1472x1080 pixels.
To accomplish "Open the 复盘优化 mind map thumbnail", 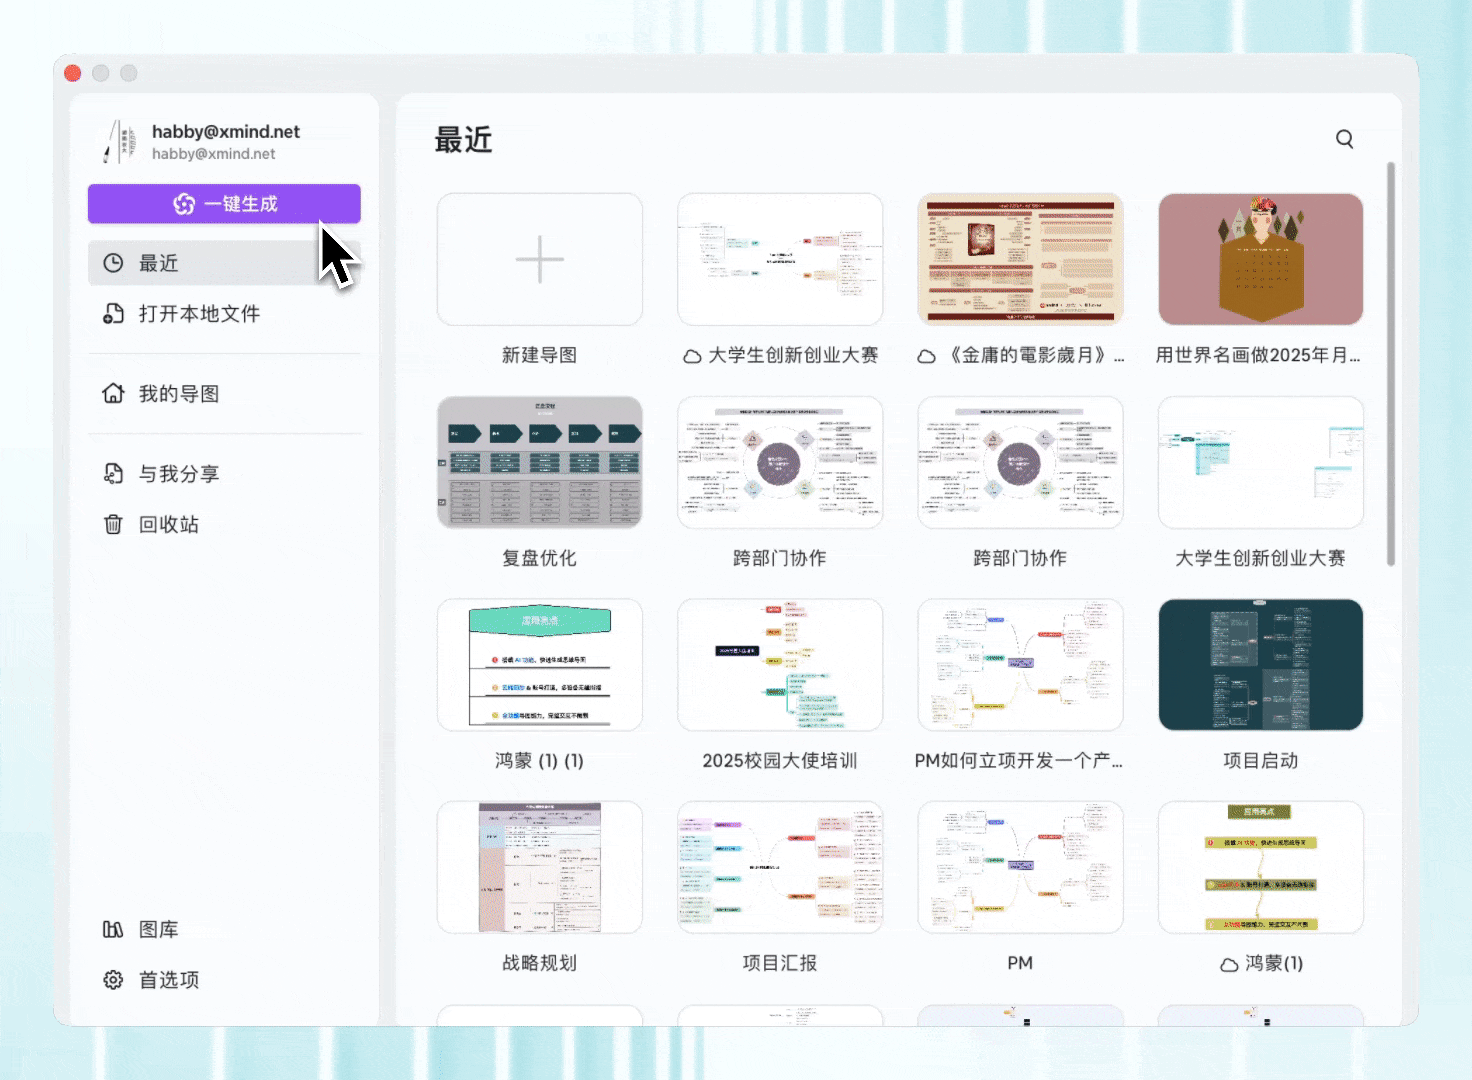I will coord(539,462).
